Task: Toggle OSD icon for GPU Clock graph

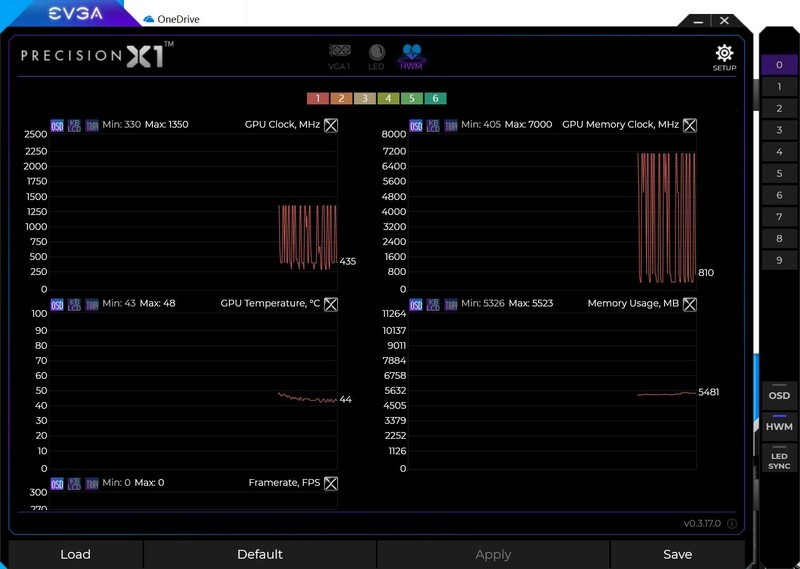Action: click(x=57, y=125)
